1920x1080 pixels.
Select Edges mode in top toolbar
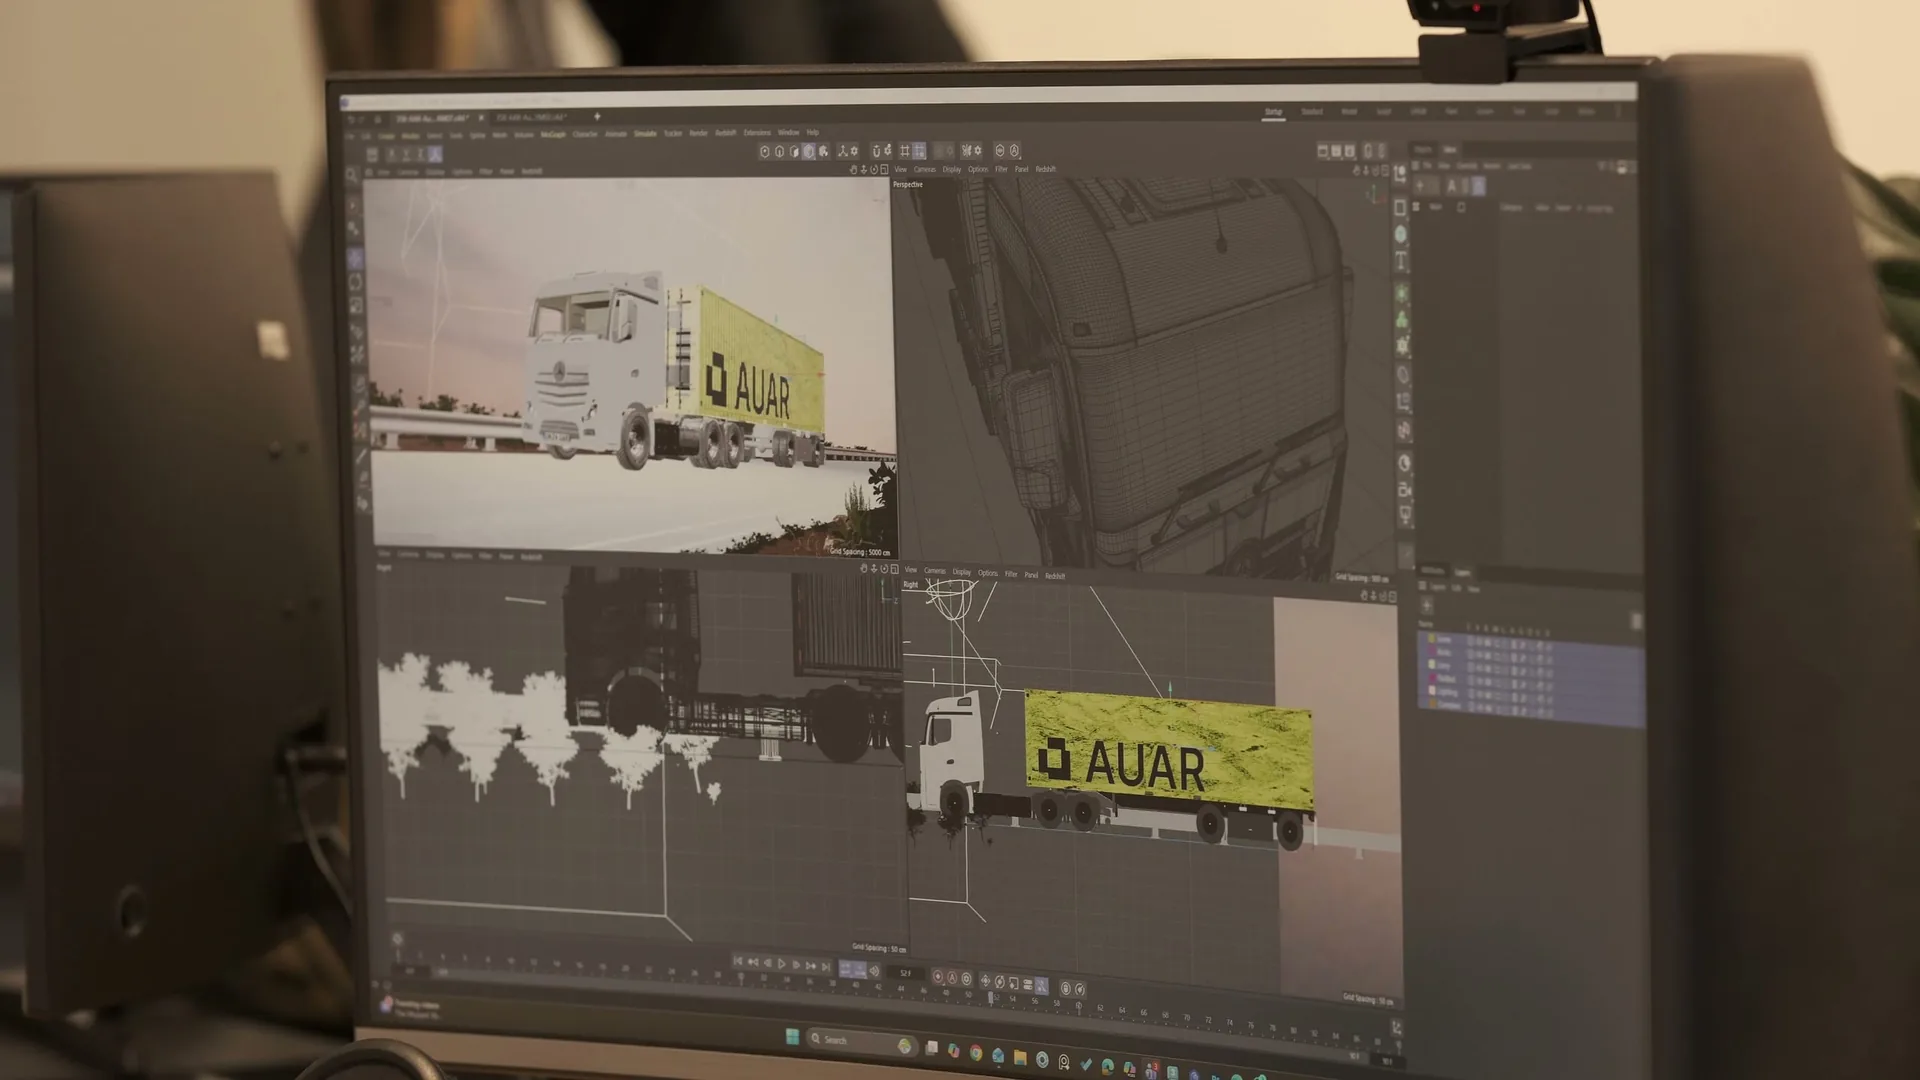pyautogui.click(x=779, y=152)
